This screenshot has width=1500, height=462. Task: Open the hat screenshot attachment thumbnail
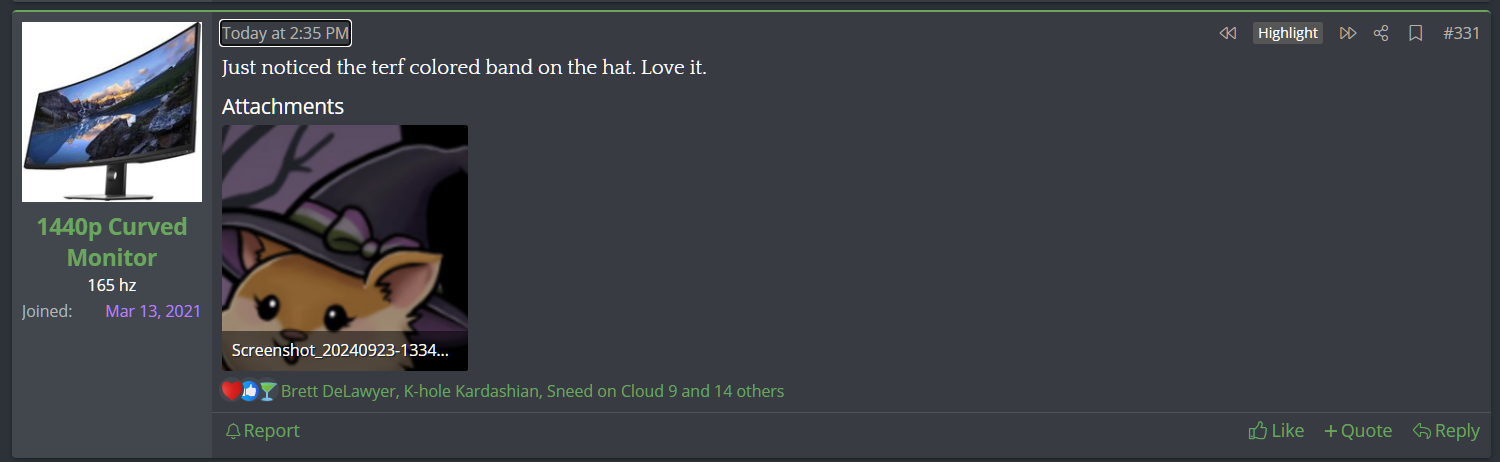point(345,240)
